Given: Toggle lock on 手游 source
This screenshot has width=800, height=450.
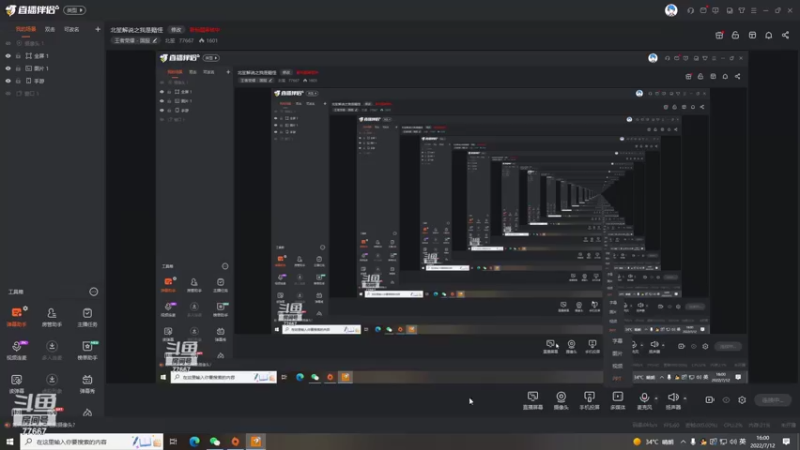Looking at the screenshot, I should click(18, 81).
